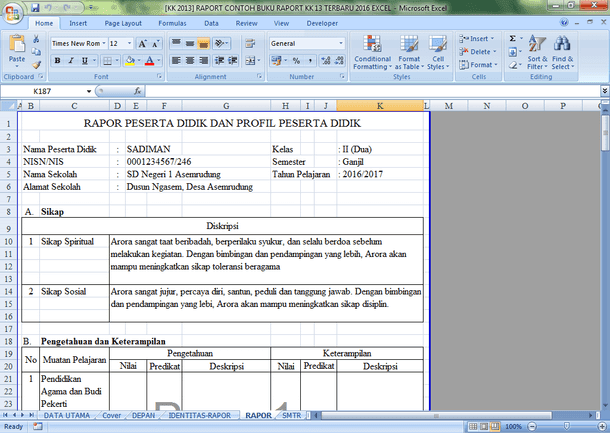Set Top Align for cell
This screenshot has width=610, height=433.
coord(176,43)
